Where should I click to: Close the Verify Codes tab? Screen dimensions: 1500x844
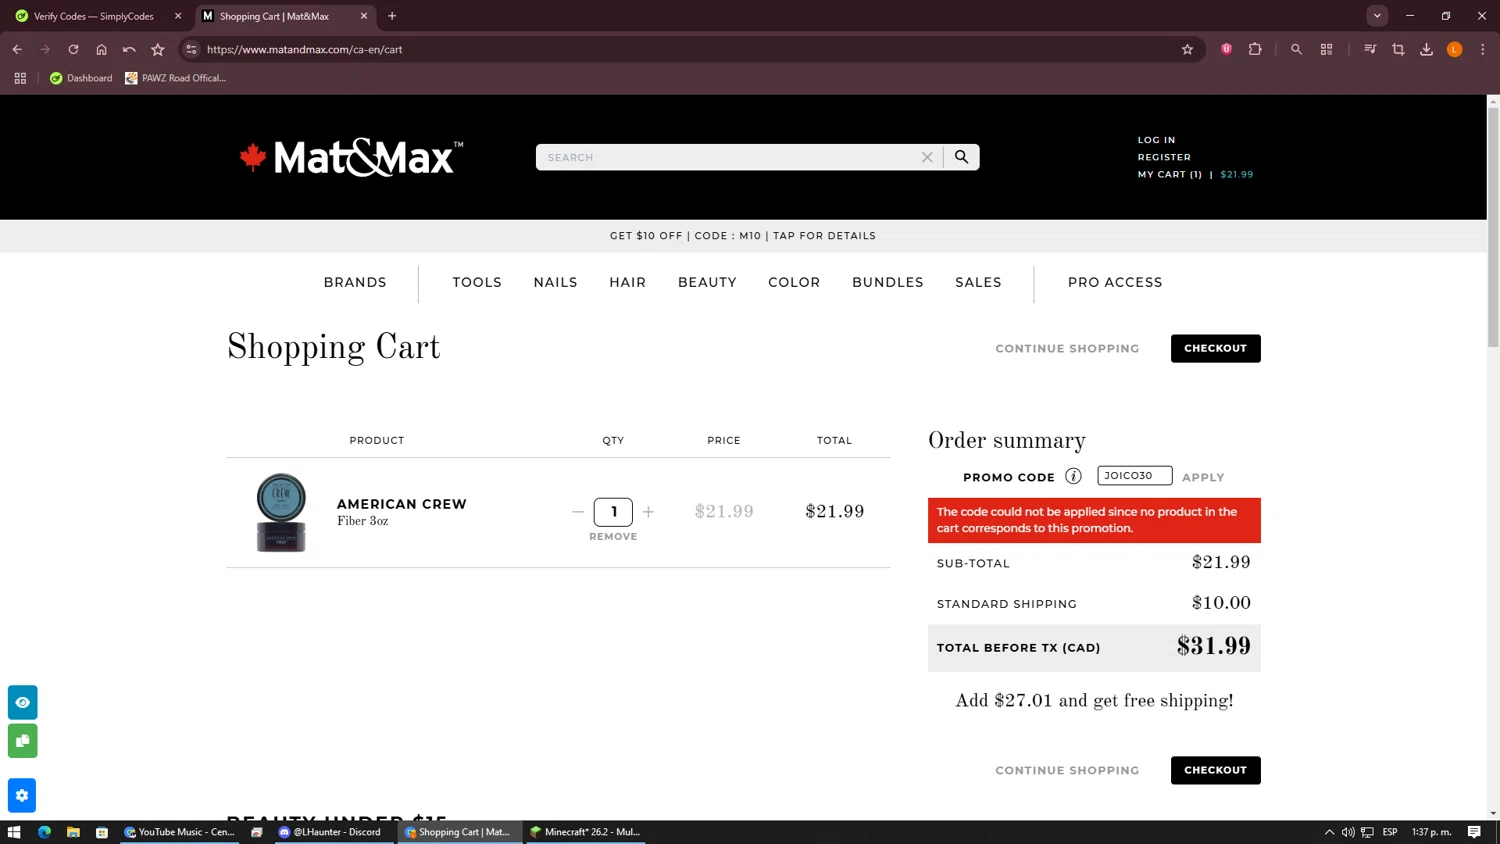(x=178, y=16)
